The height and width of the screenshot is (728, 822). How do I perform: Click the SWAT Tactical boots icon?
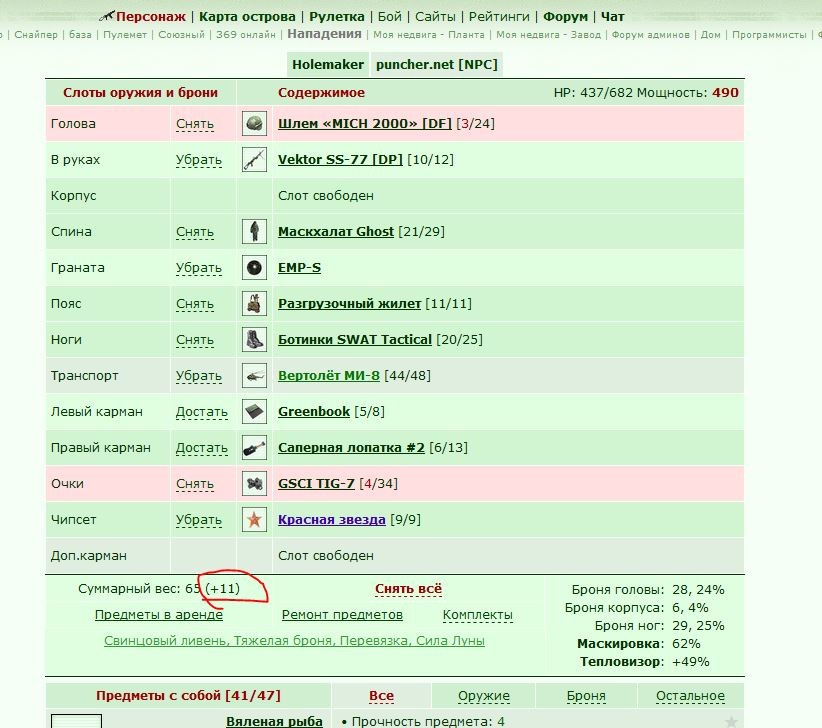click(x=254, y=340)
